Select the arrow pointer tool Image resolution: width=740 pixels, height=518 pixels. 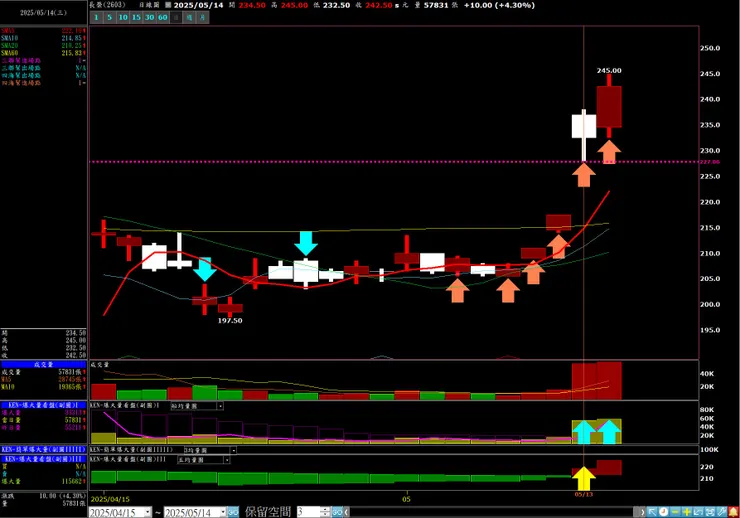click(652, 512)
